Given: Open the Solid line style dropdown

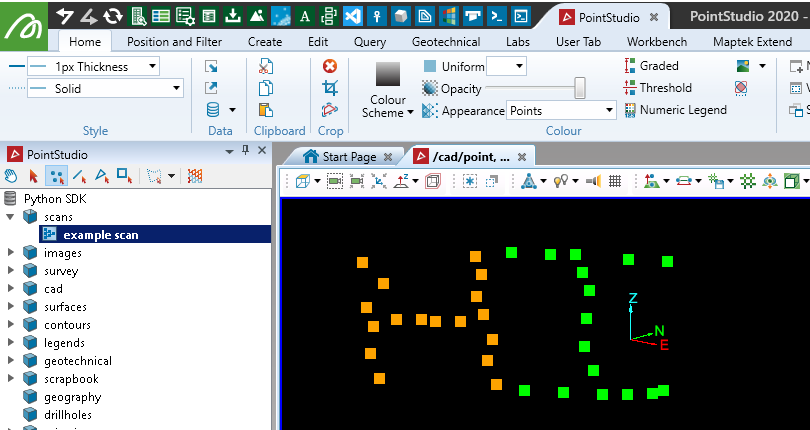Looking at the screenshot, I should [x=176, y=88].
